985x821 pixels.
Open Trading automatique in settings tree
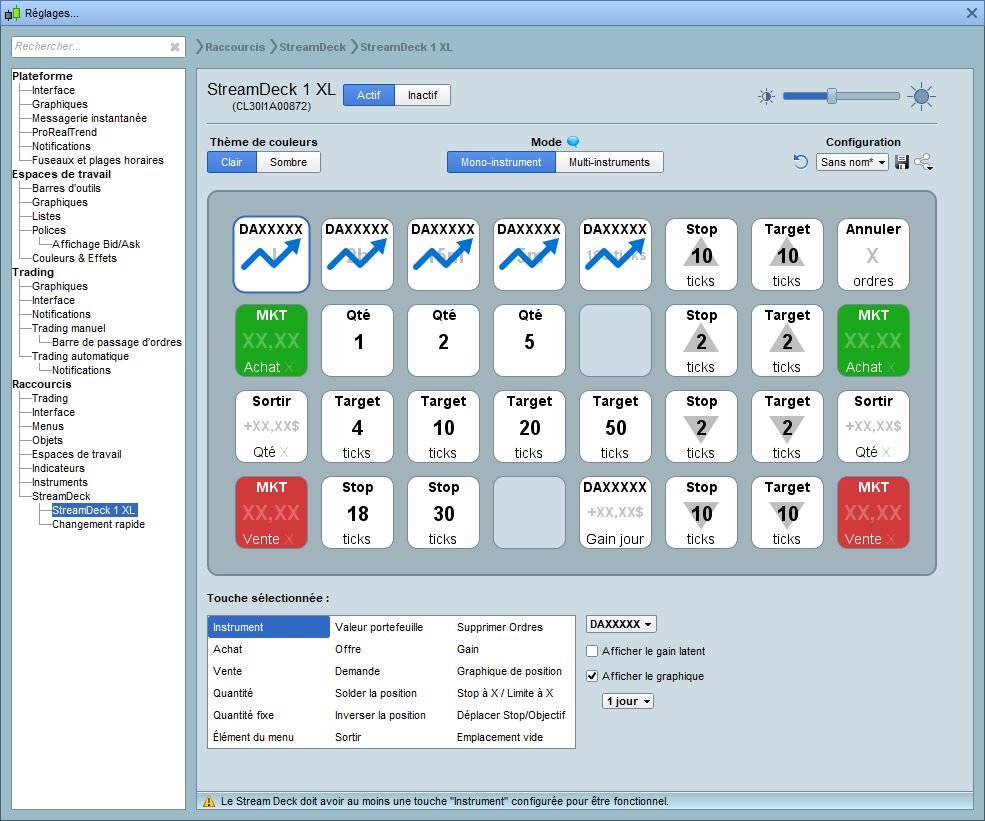80,356
